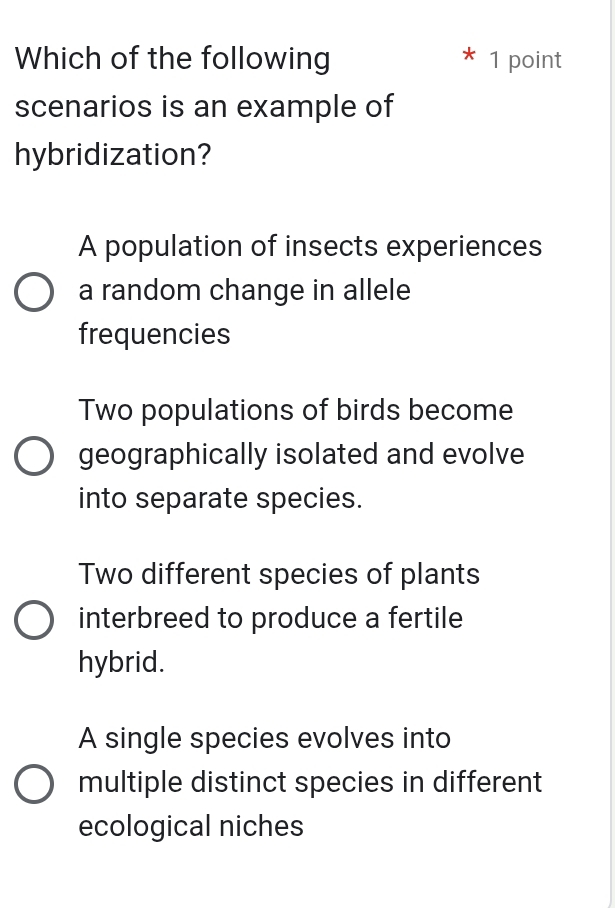Click the phrase 'interbreed to produce a fertile hybrid'
Viewport: 615px width, 908px height.
[x=270, y=618]
